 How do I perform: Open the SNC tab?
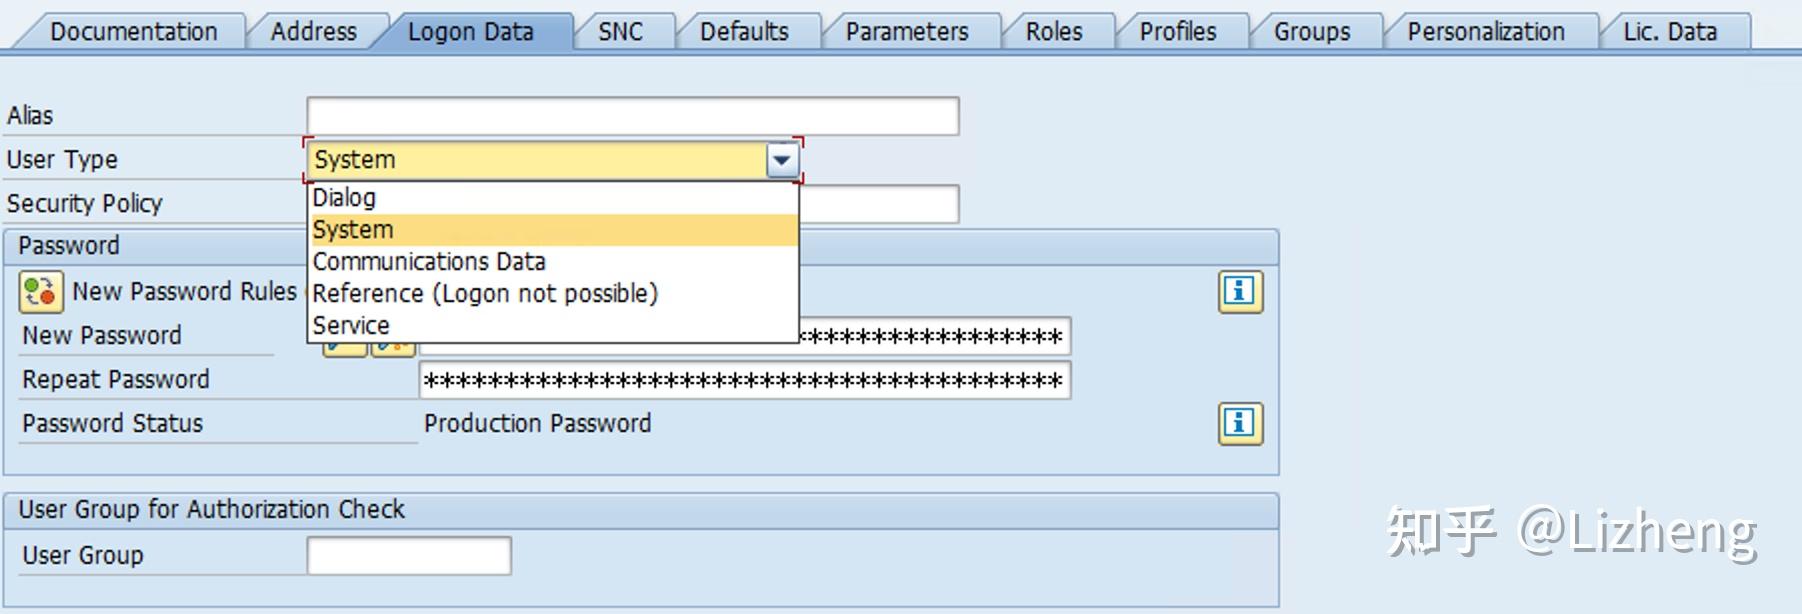point(620,32)
